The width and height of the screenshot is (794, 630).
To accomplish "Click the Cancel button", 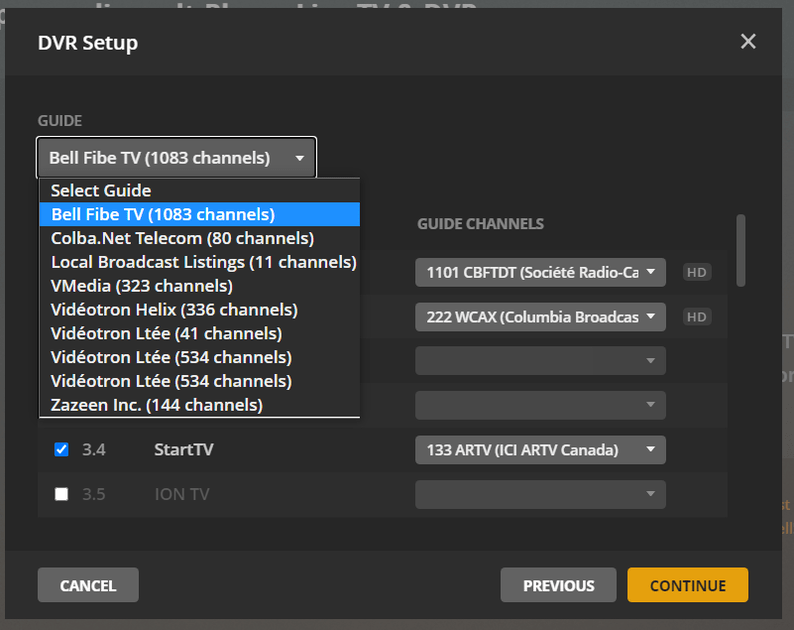I will pos(88,585).
